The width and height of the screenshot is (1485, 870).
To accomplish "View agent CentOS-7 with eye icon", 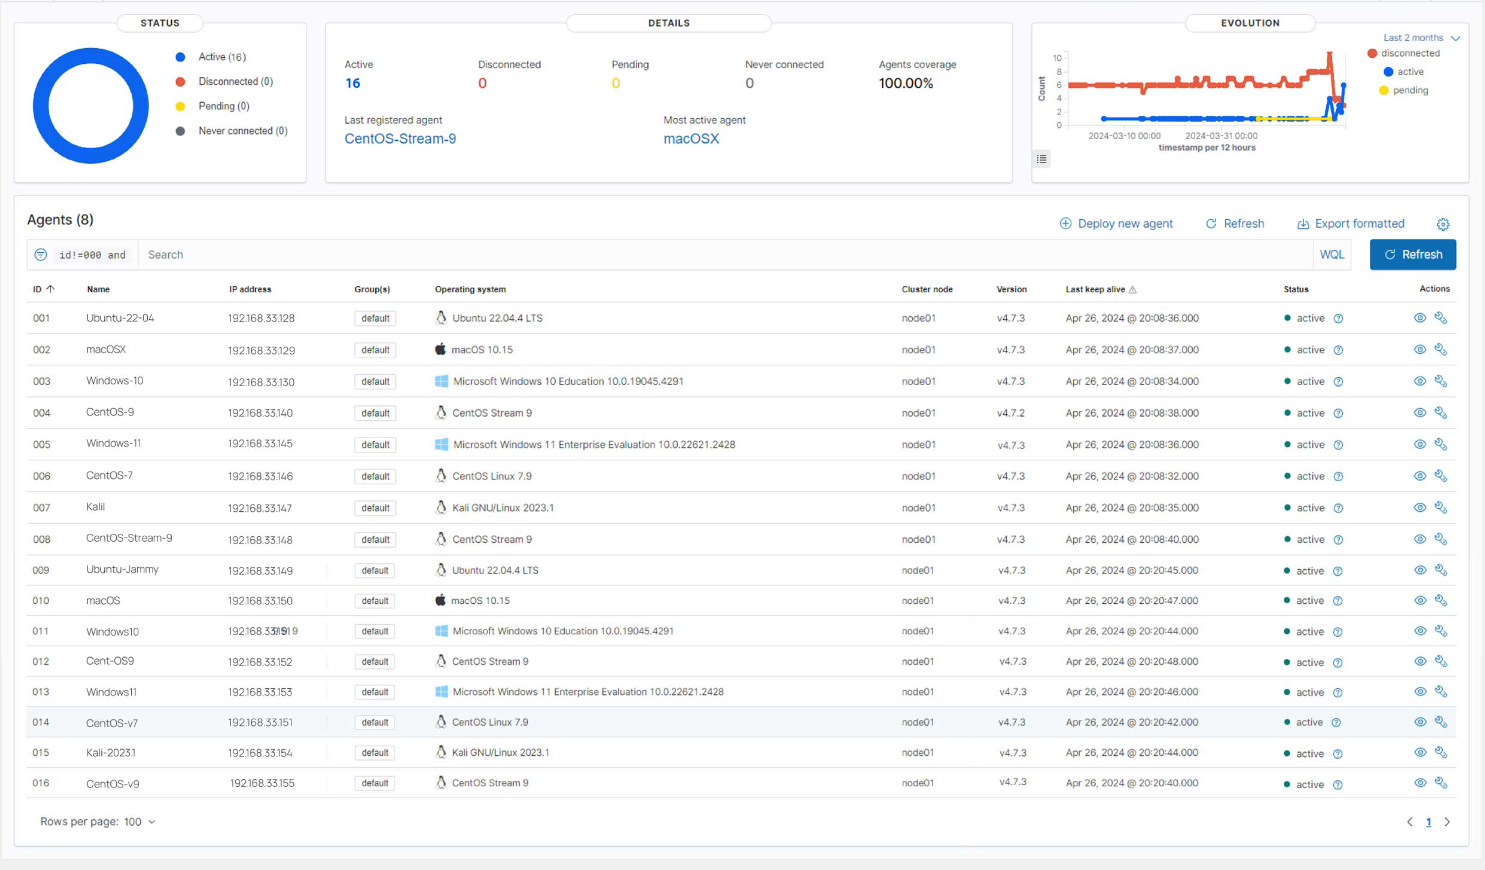I will click(1419, 476).
